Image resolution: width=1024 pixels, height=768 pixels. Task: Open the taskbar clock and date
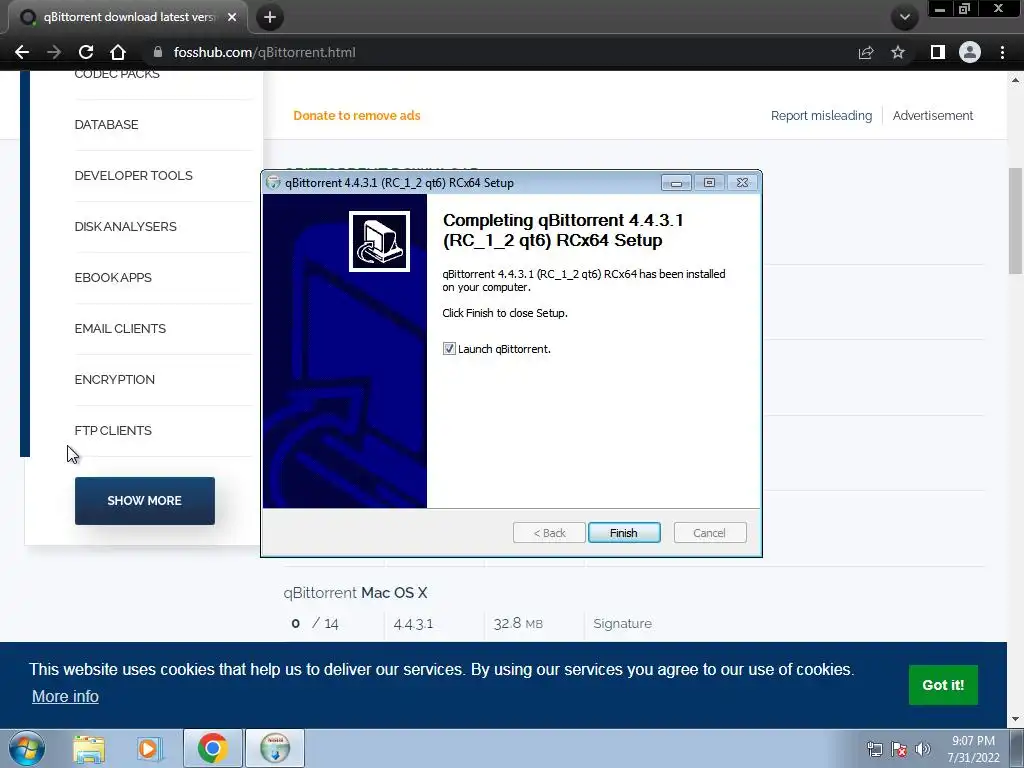pyautogui.click(x=973, y=749)
